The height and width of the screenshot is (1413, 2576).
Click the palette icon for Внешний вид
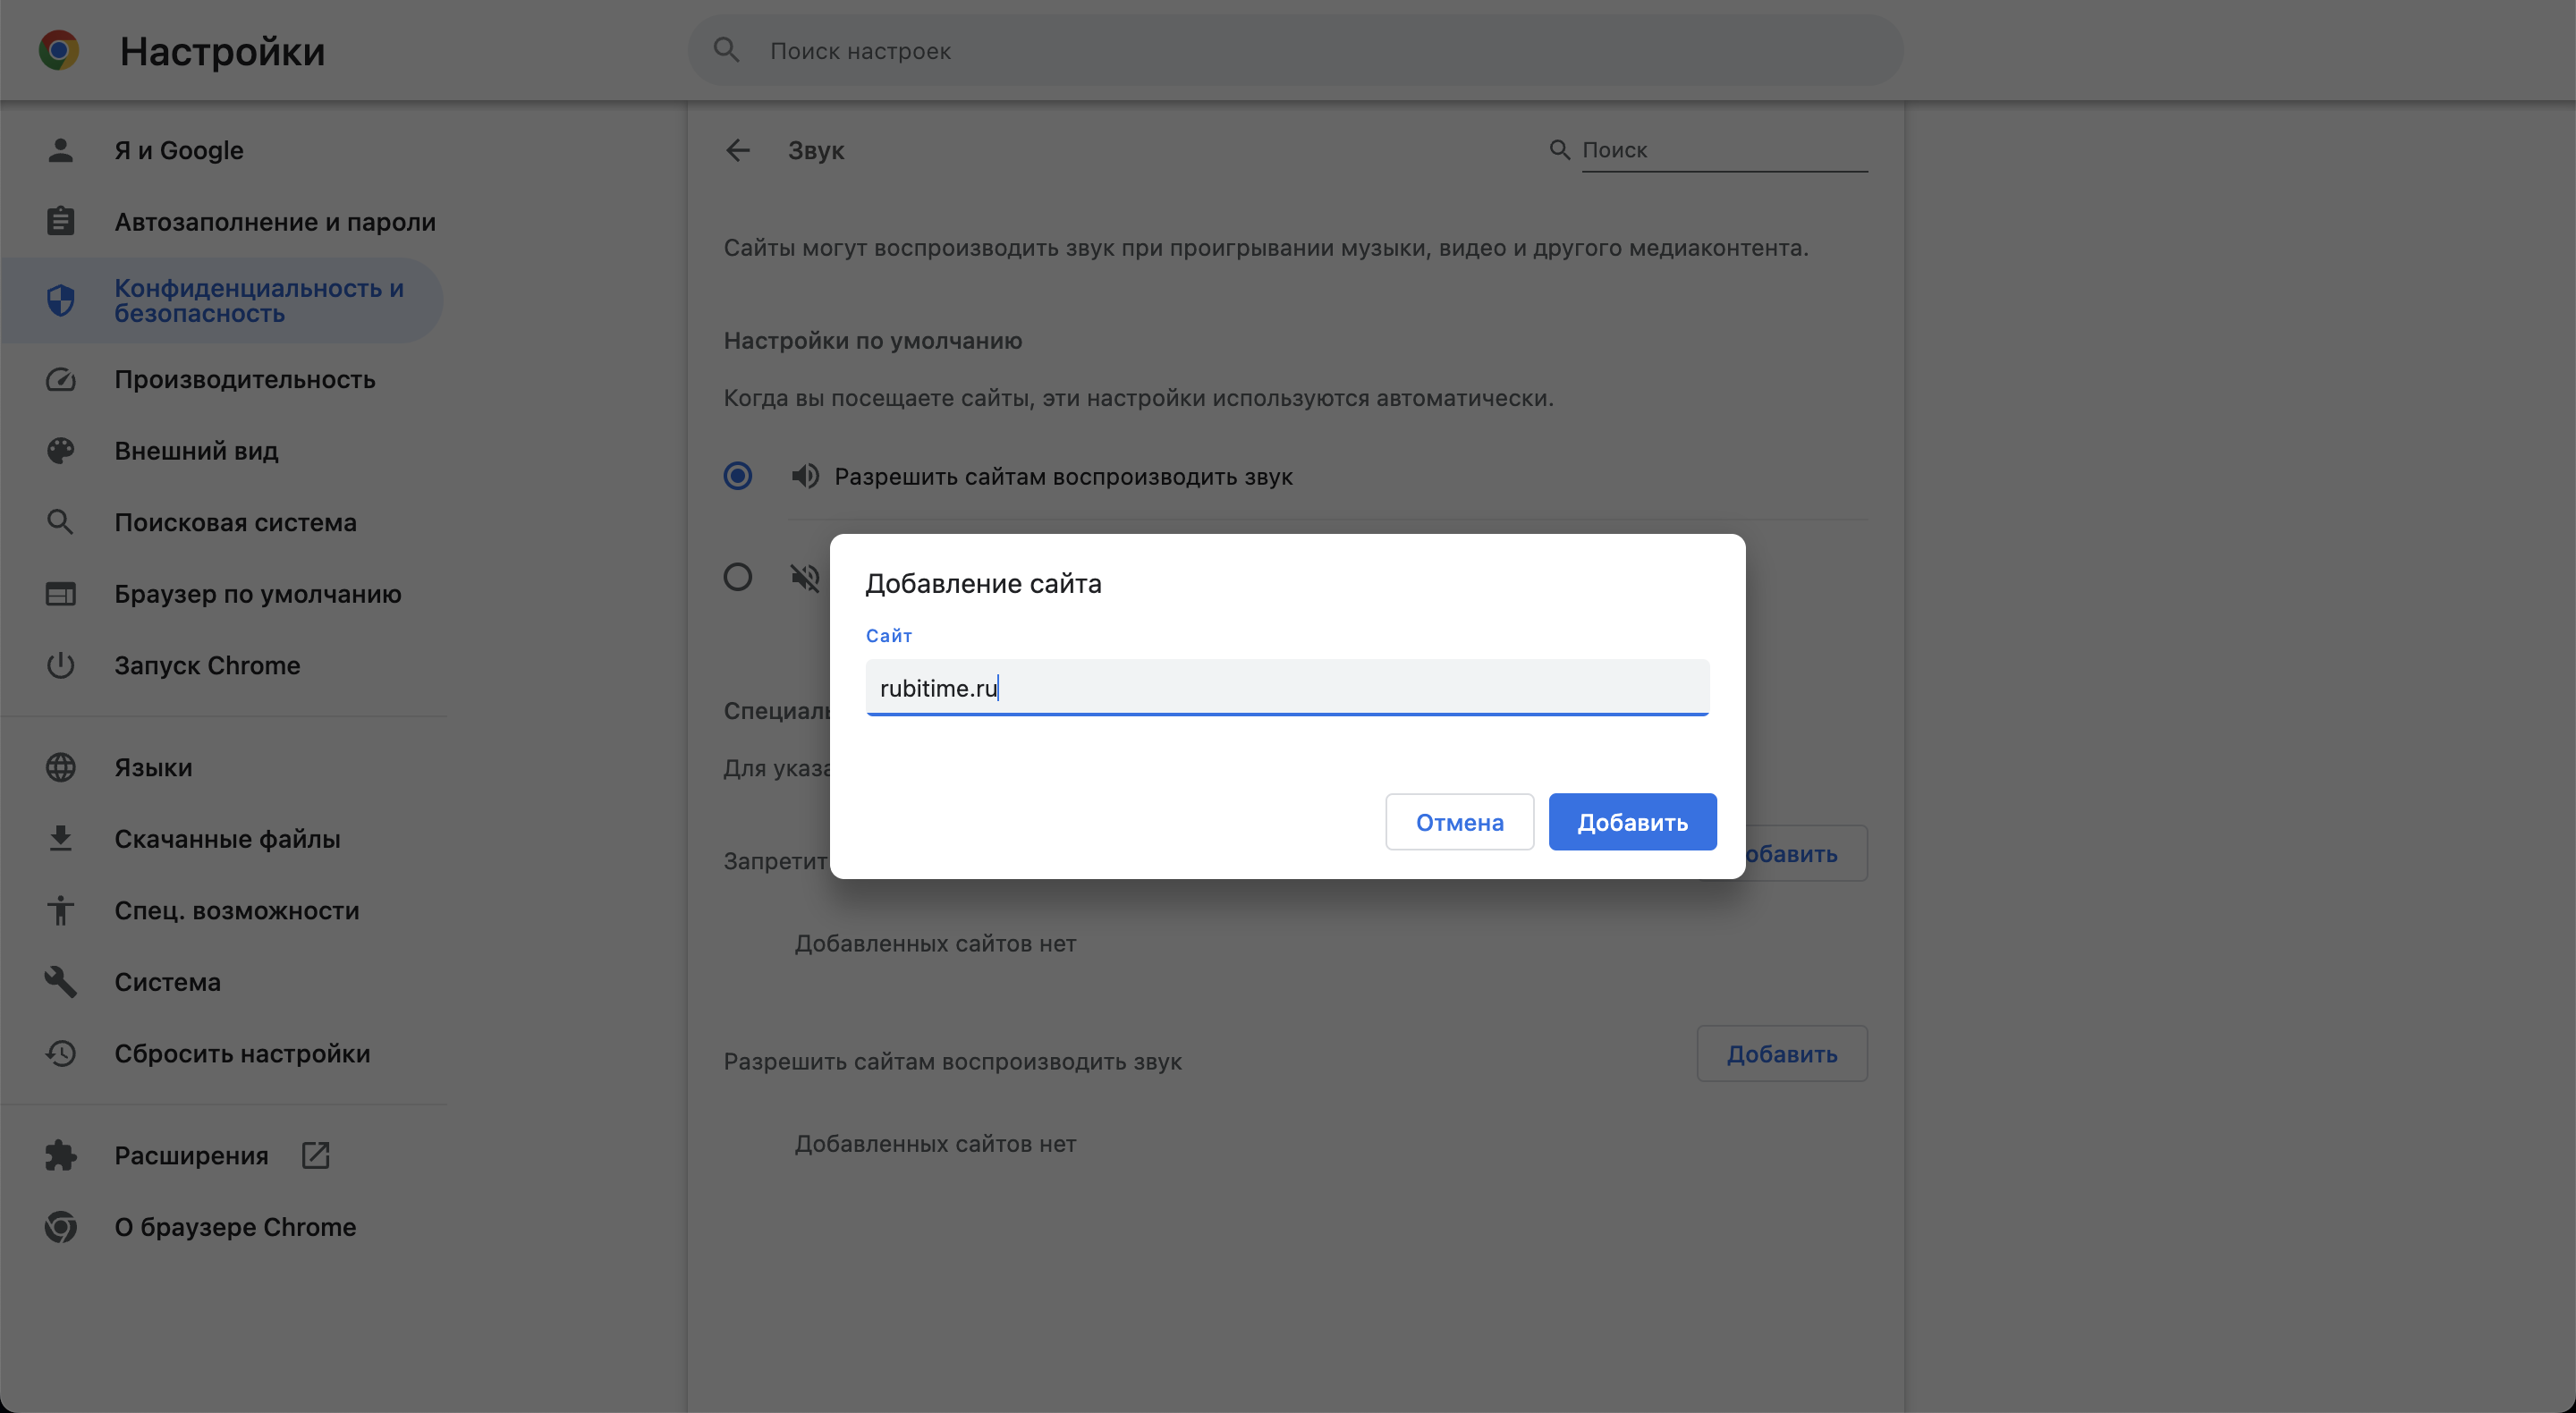[x=61, y=450]
